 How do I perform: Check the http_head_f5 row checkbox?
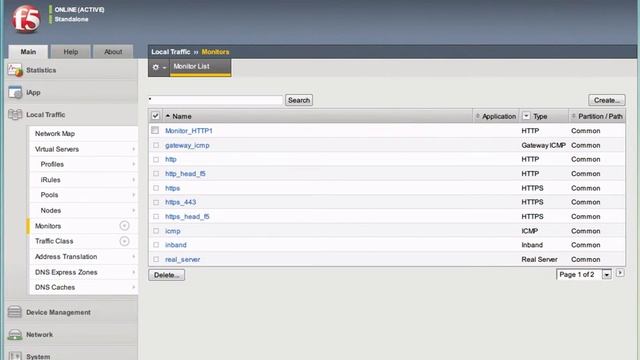pos(156,173)
